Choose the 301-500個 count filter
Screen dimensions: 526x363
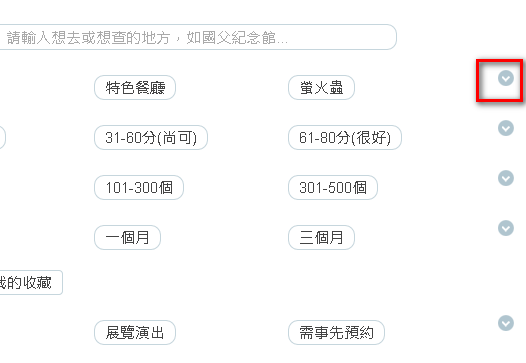333,188
